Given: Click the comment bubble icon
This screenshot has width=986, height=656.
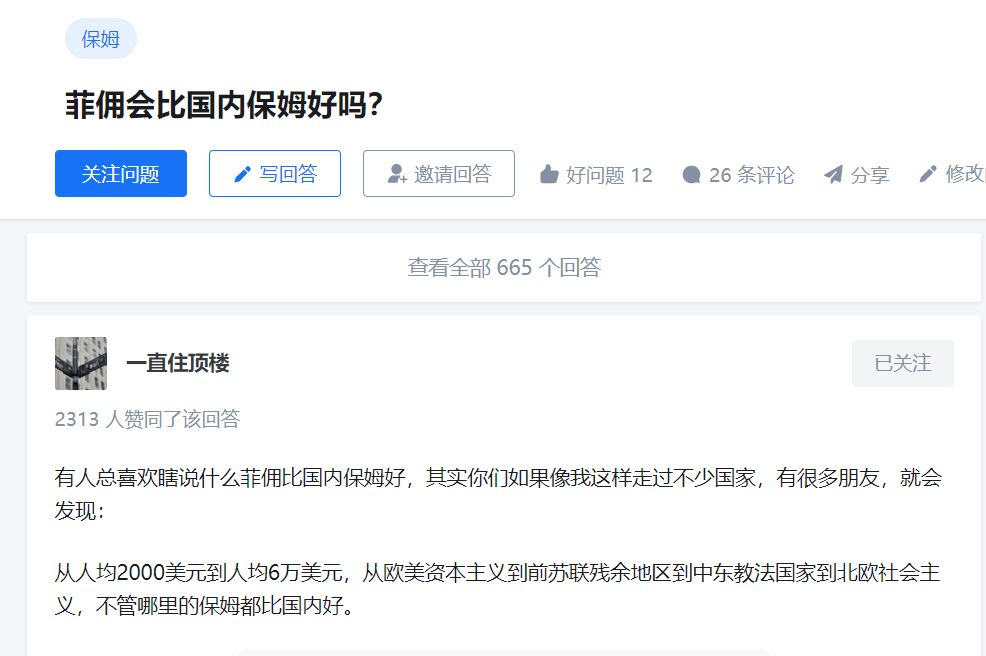Looking at the screenshot, I should 692,175.
